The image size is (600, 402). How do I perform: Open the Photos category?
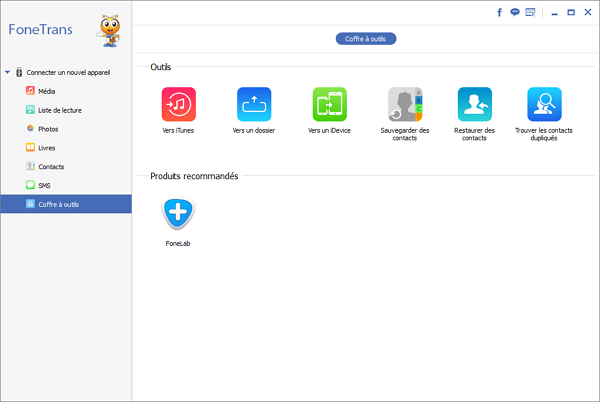(x=42, y=129)
